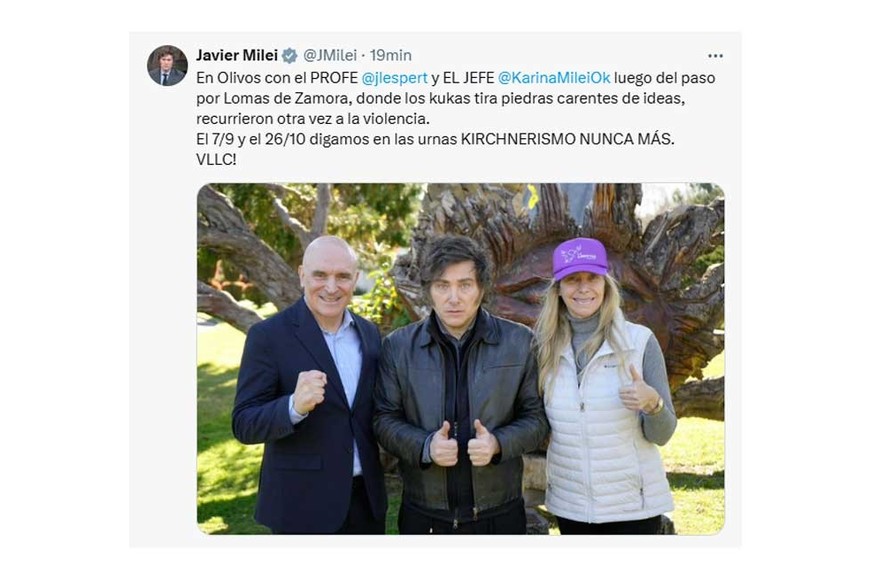This screenshot has height=580, width=870.
Task: Open the @jlespert mention
Action: tap(394, 78)
